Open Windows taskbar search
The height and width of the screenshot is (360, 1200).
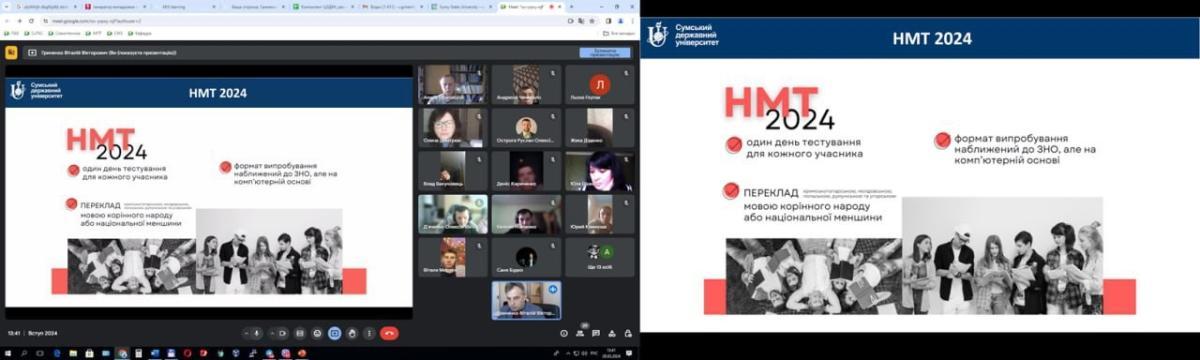click(x=23, y=352)
